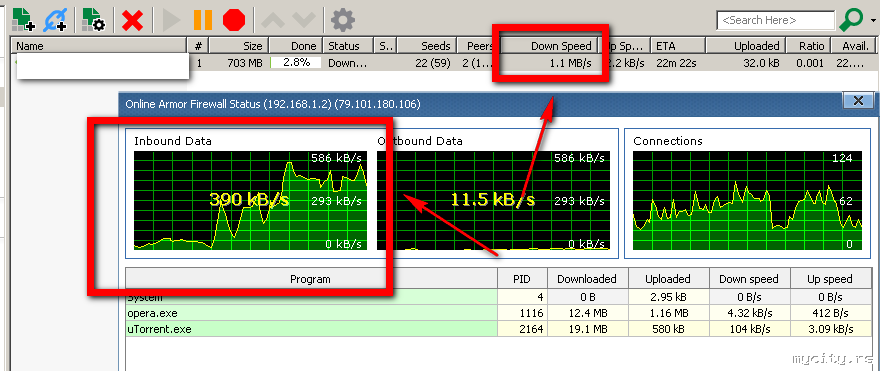Move torrent down the queue

point(304,21)
